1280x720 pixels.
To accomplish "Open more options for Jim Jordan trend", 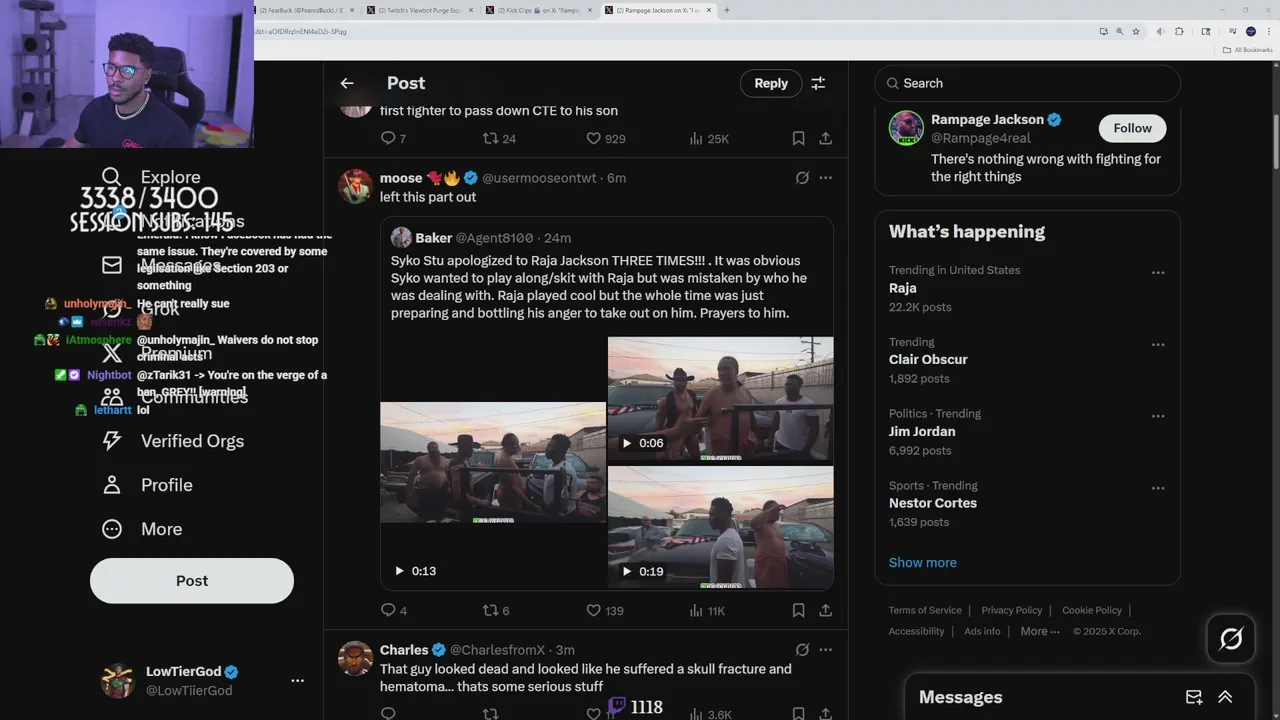I will coord(1157,416).
